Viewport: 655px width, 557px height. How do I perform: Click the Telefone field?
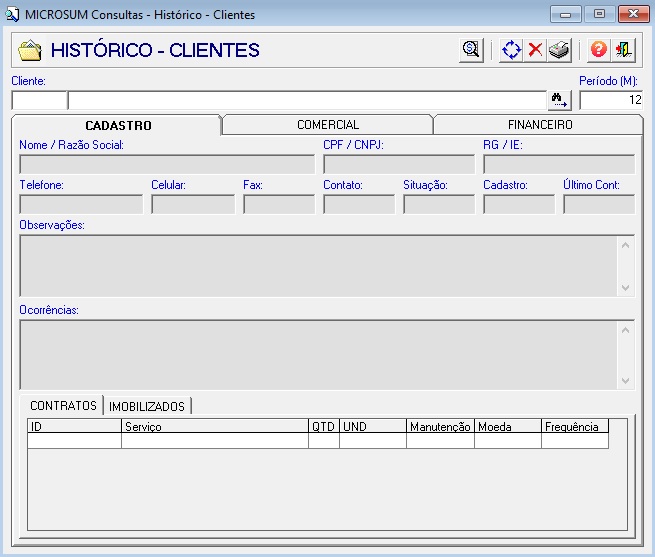coord(81,204)
